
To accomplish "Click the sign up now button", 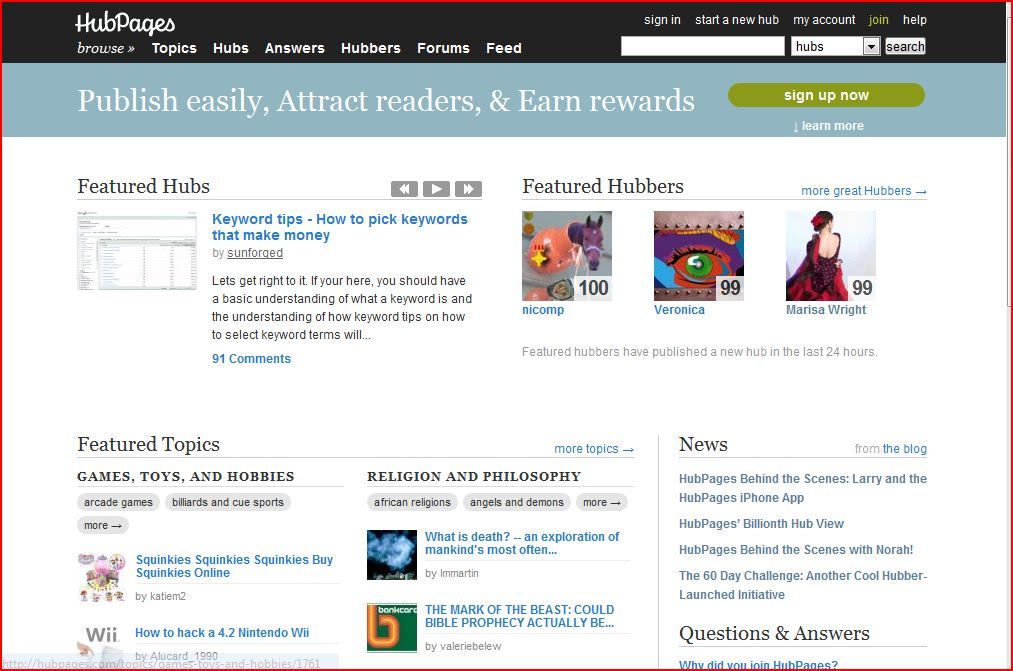I will 826,95.
